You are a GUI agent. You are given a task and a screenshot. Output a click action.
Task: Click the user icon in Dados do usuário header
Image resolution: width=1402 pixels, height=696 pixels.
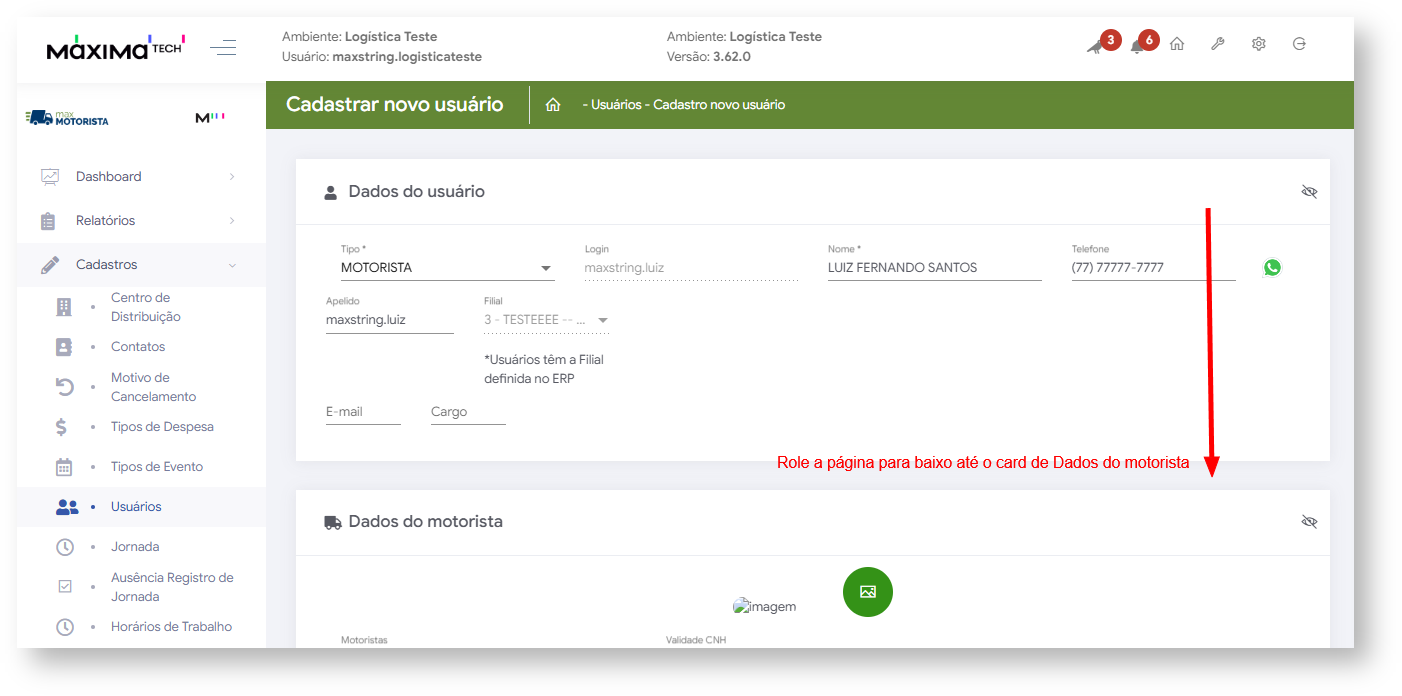(331, 193)
